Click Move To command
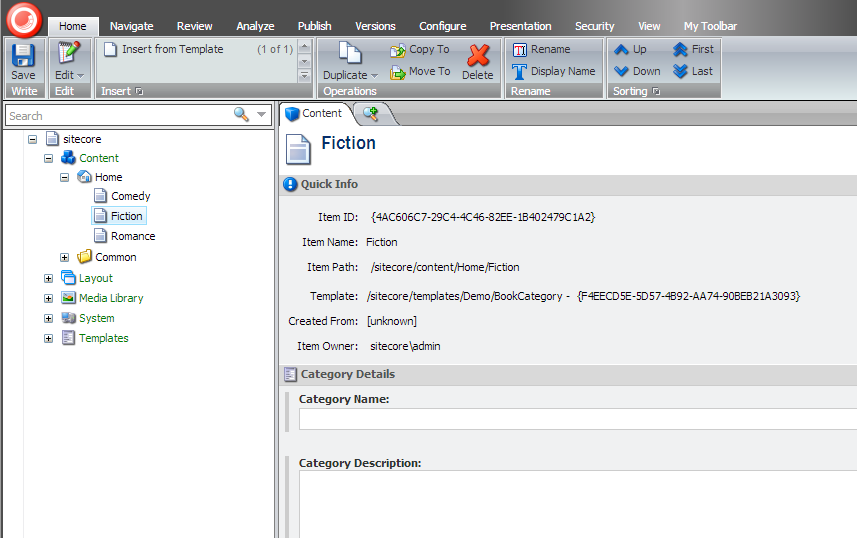This screenshot has width=857, height=538. pyautogui.click(x=420, y=72)
